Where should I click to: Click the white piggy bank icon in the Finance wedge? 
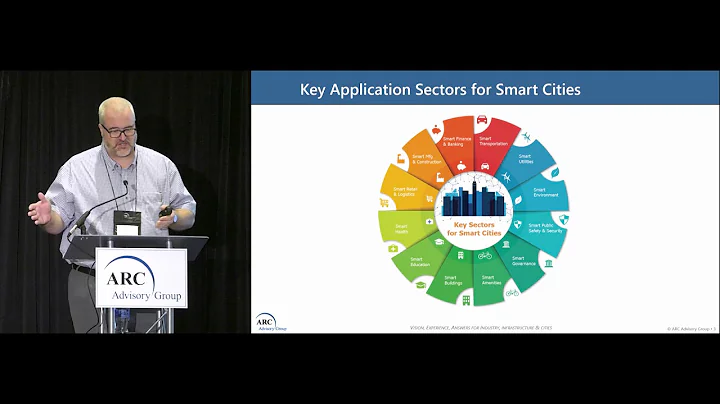click(461, 166)
